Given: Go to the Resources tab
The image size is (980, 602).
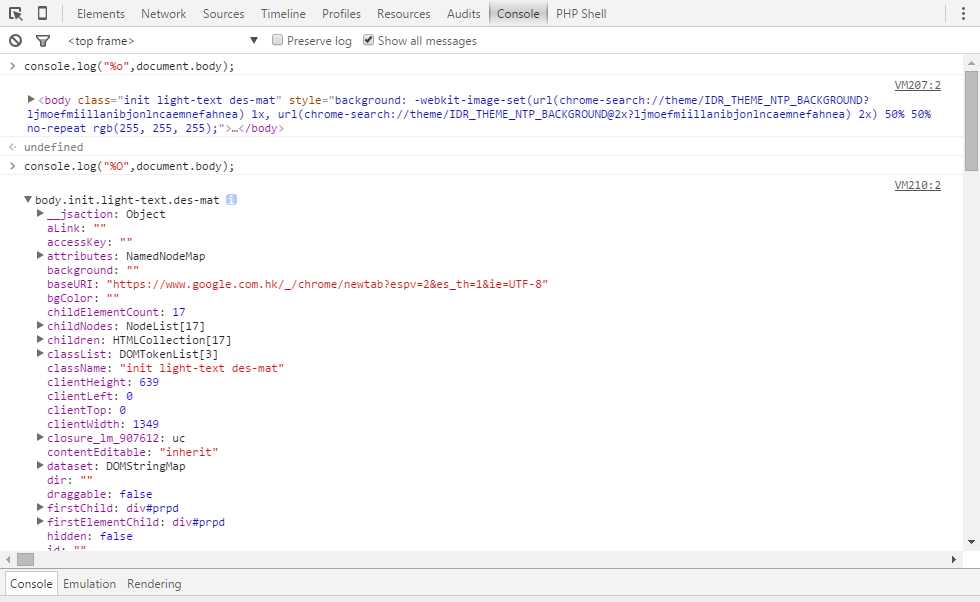Looking at the screenshot, I should click(x=404, y=14).
